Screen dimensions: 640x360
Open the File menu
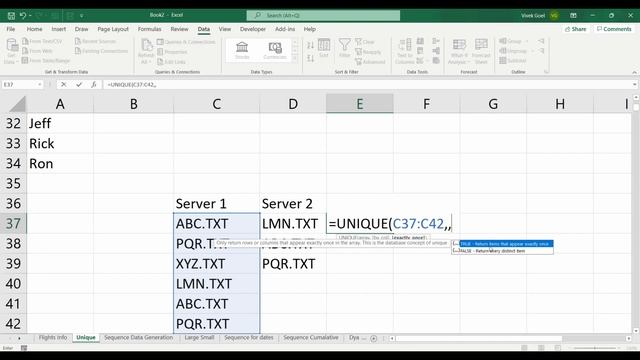11,29
